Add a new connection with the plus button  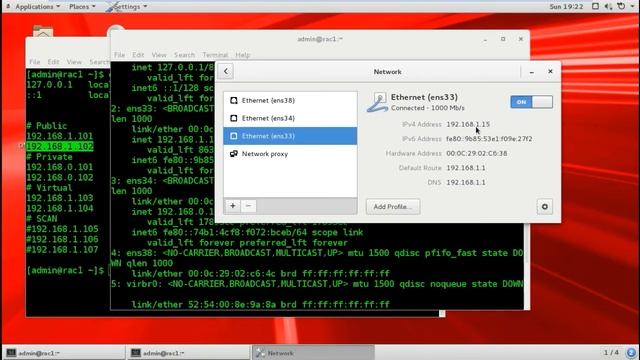(233, 206)
